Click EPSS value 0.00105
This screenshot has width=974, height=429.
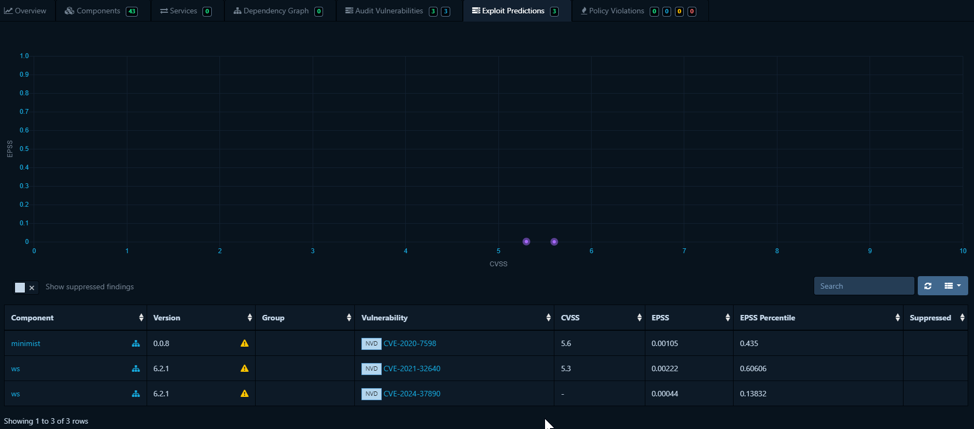click(x=663, y=343)
